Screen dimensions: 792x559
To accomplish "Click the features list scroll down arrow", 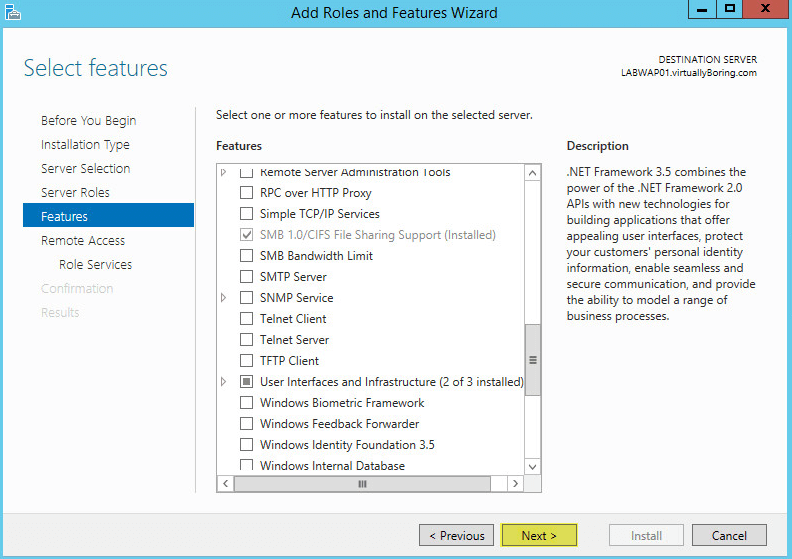I will pos(532,467).
